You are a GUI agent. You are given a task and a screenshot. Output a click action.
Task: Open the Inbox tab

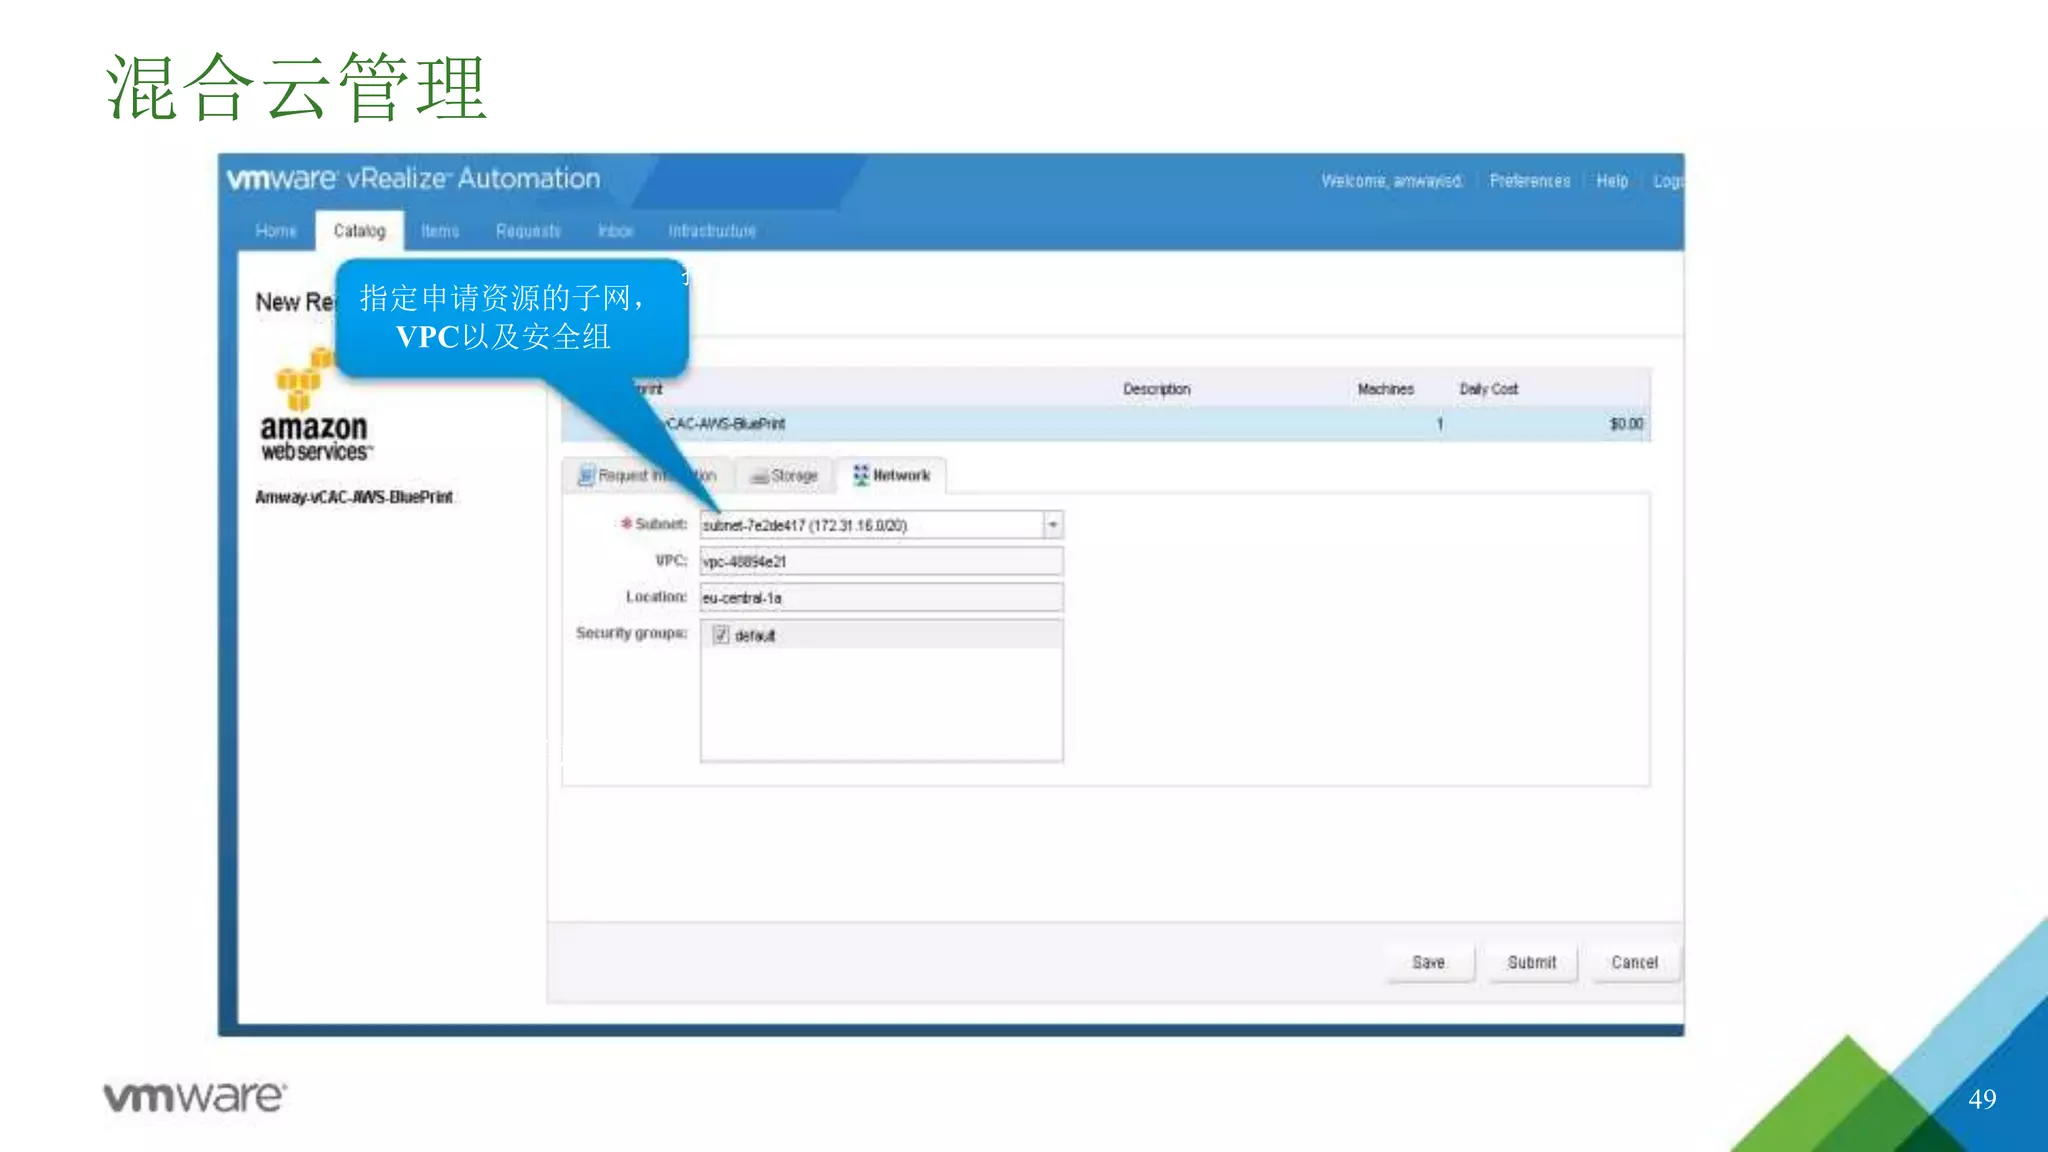[616, 231]
